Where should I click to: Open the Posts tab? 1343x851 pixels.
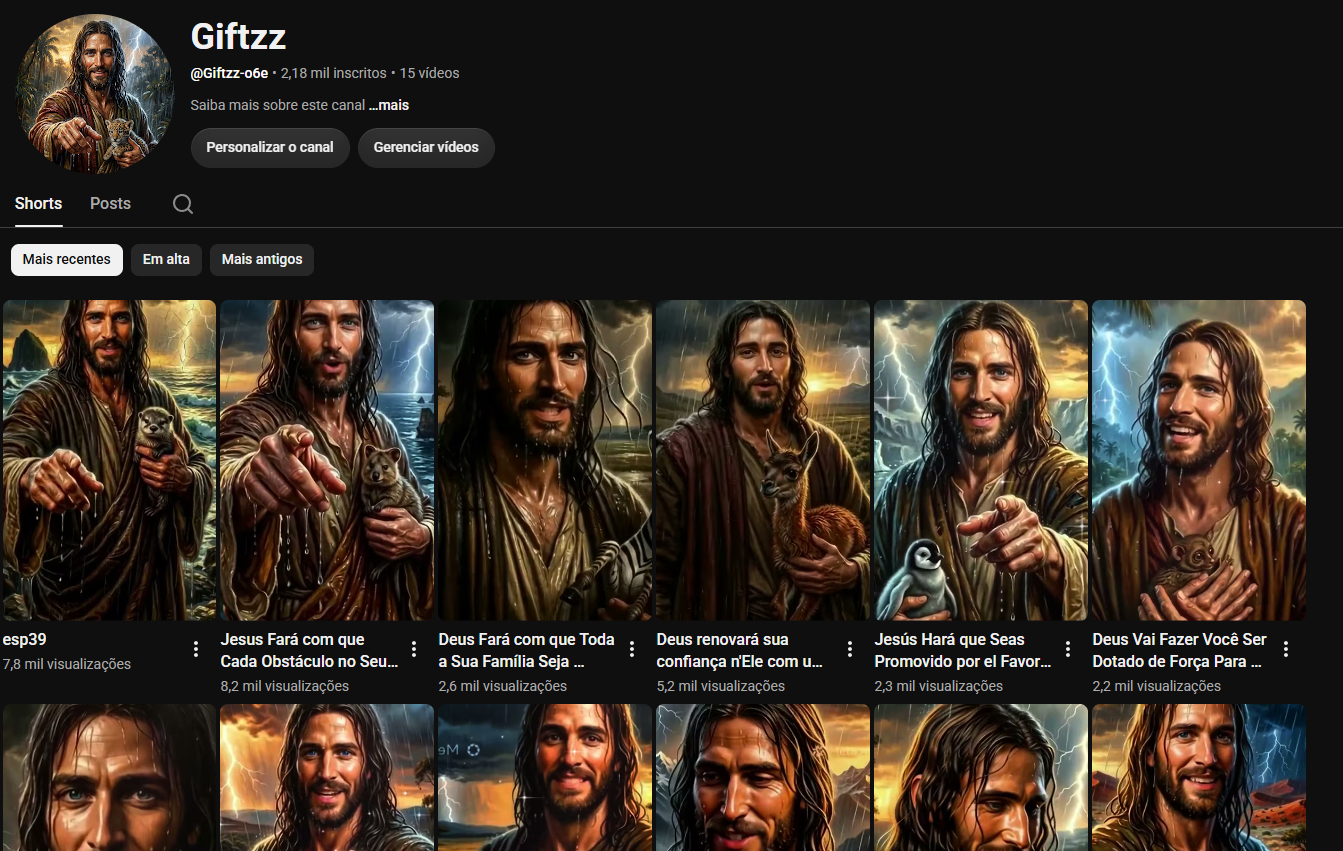[110, 203]
